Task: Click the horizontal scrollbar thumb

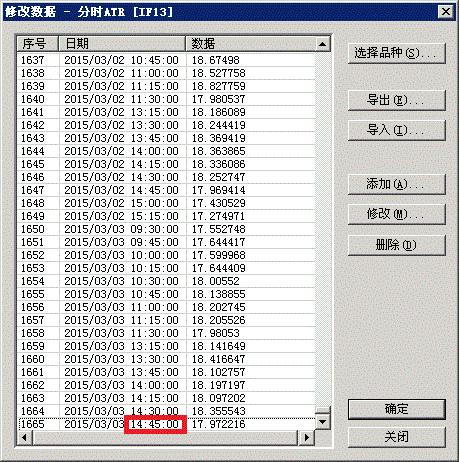Action: click(x=165, y=437)
